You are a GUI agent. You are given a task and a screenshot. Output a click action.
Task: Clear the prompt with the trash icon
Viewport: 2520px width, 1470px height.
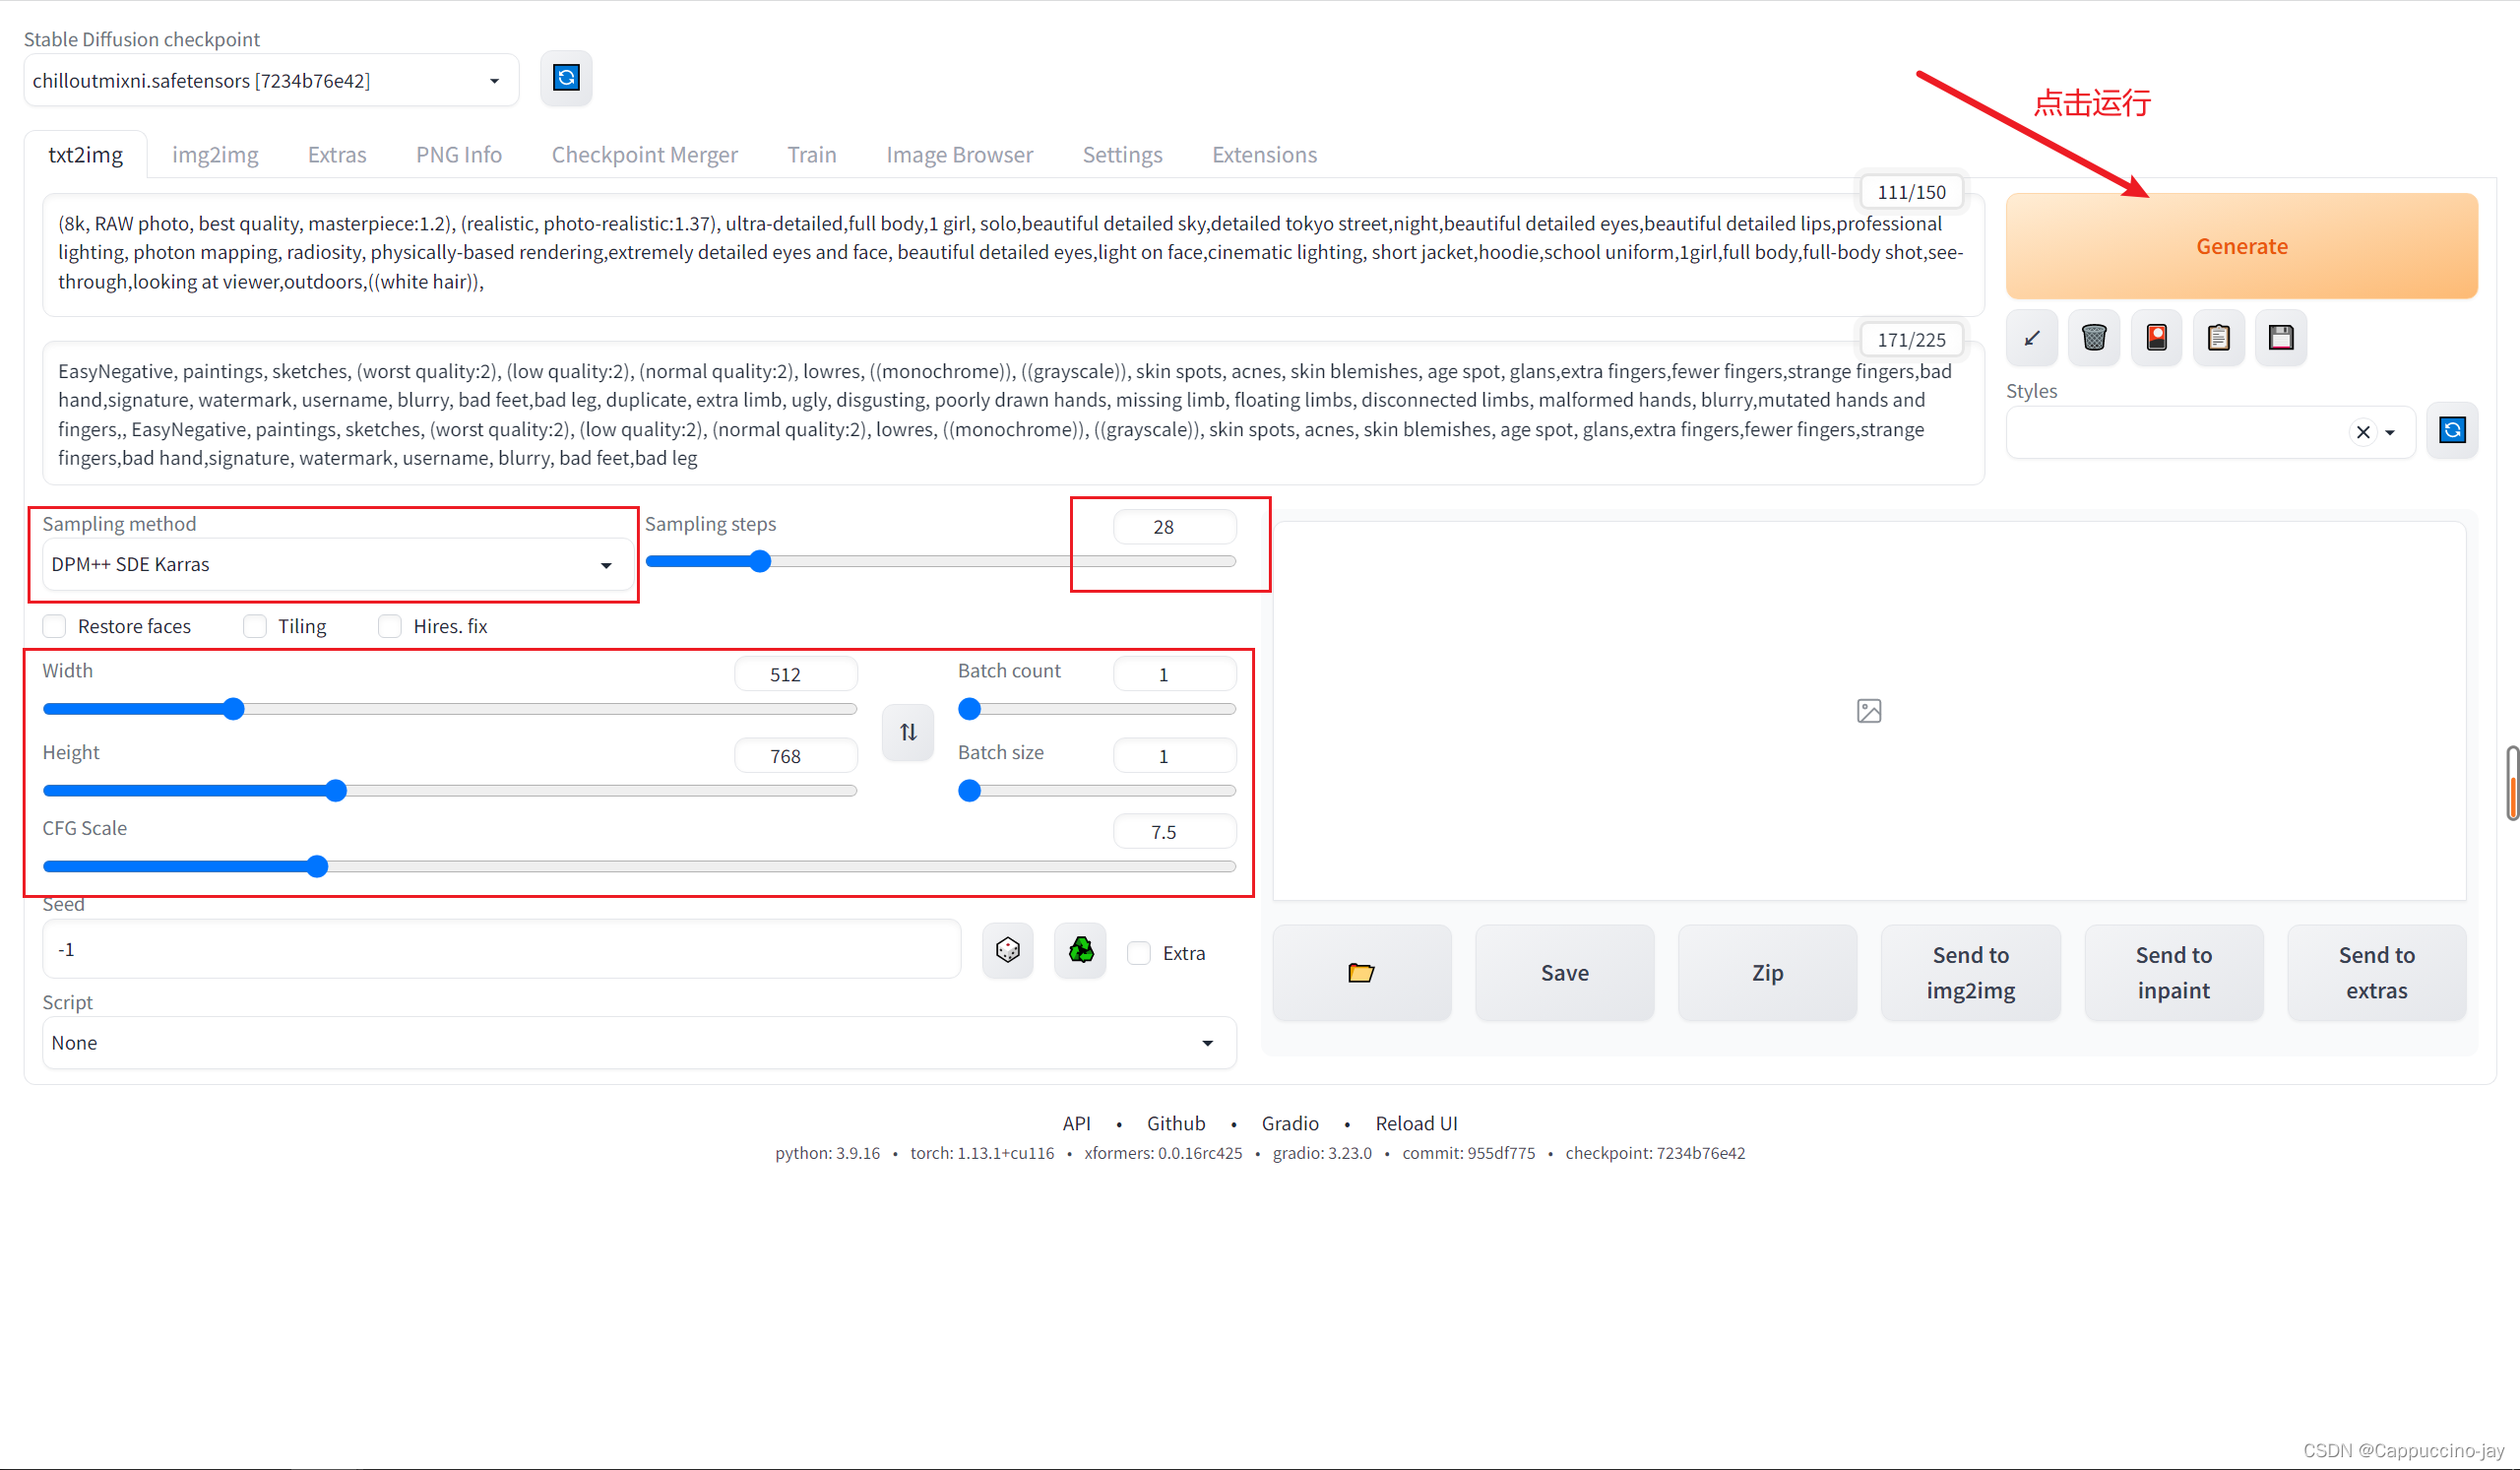(2094, 338)
